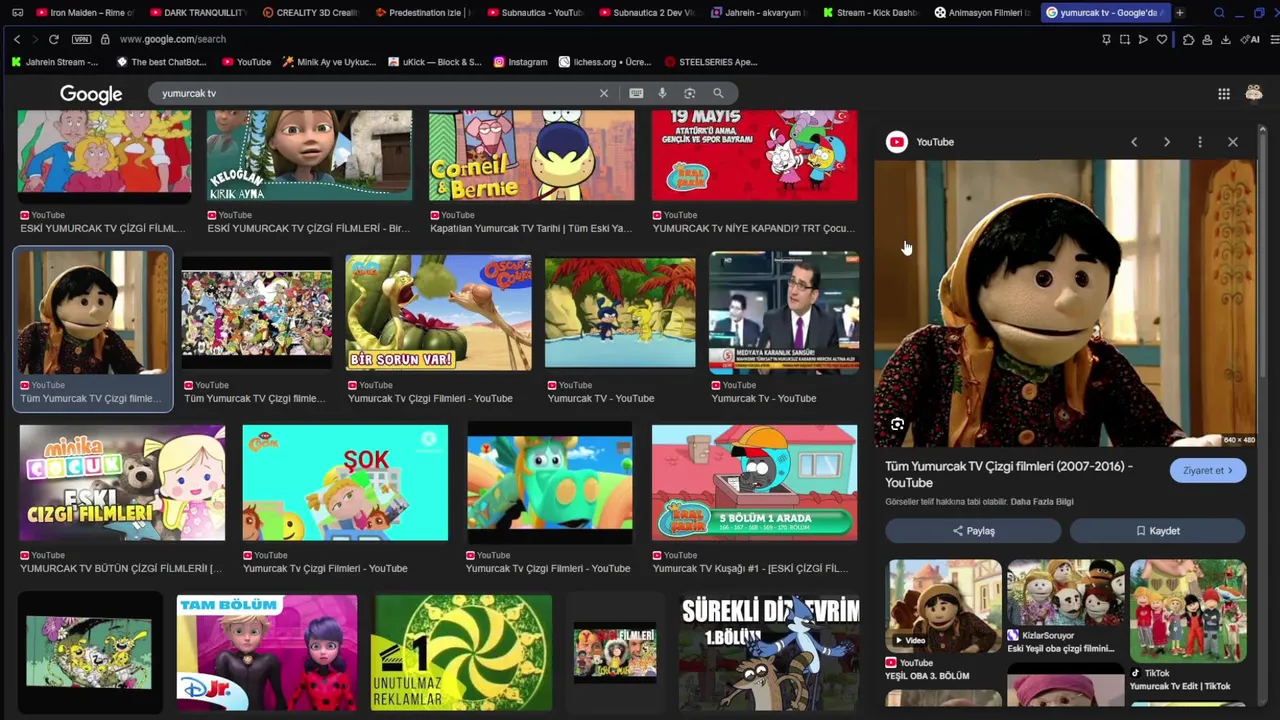Open the YouTube bookmark in bookmarks bar
This screenshot has width=1280, height=720.
point(246,62)
